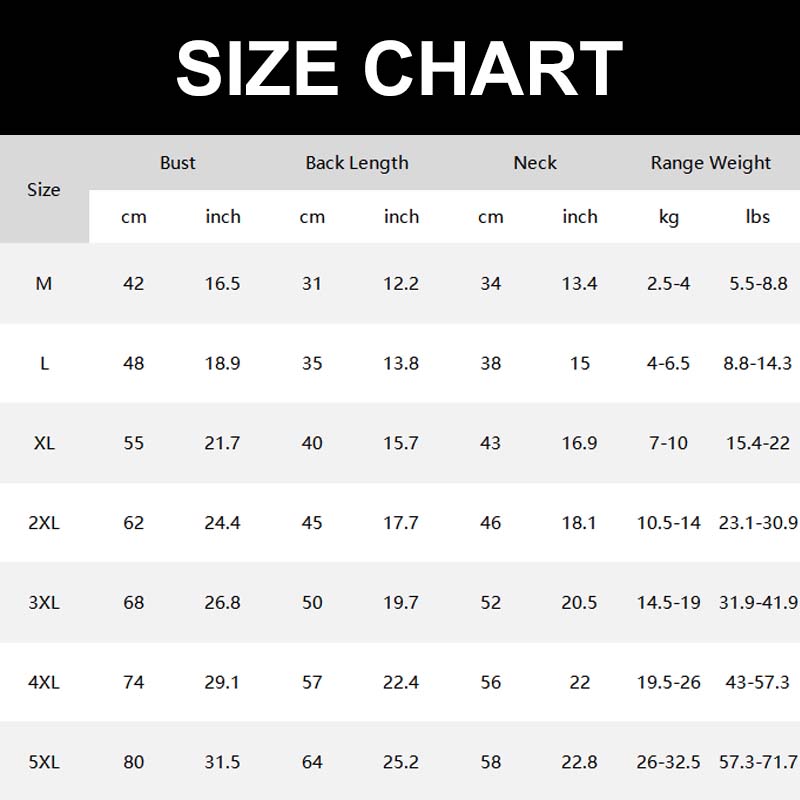Click the 10.5-14 kg weight cell
This screenshot has height=800, width=800.
pyautogui.click(x=669, y=523)
